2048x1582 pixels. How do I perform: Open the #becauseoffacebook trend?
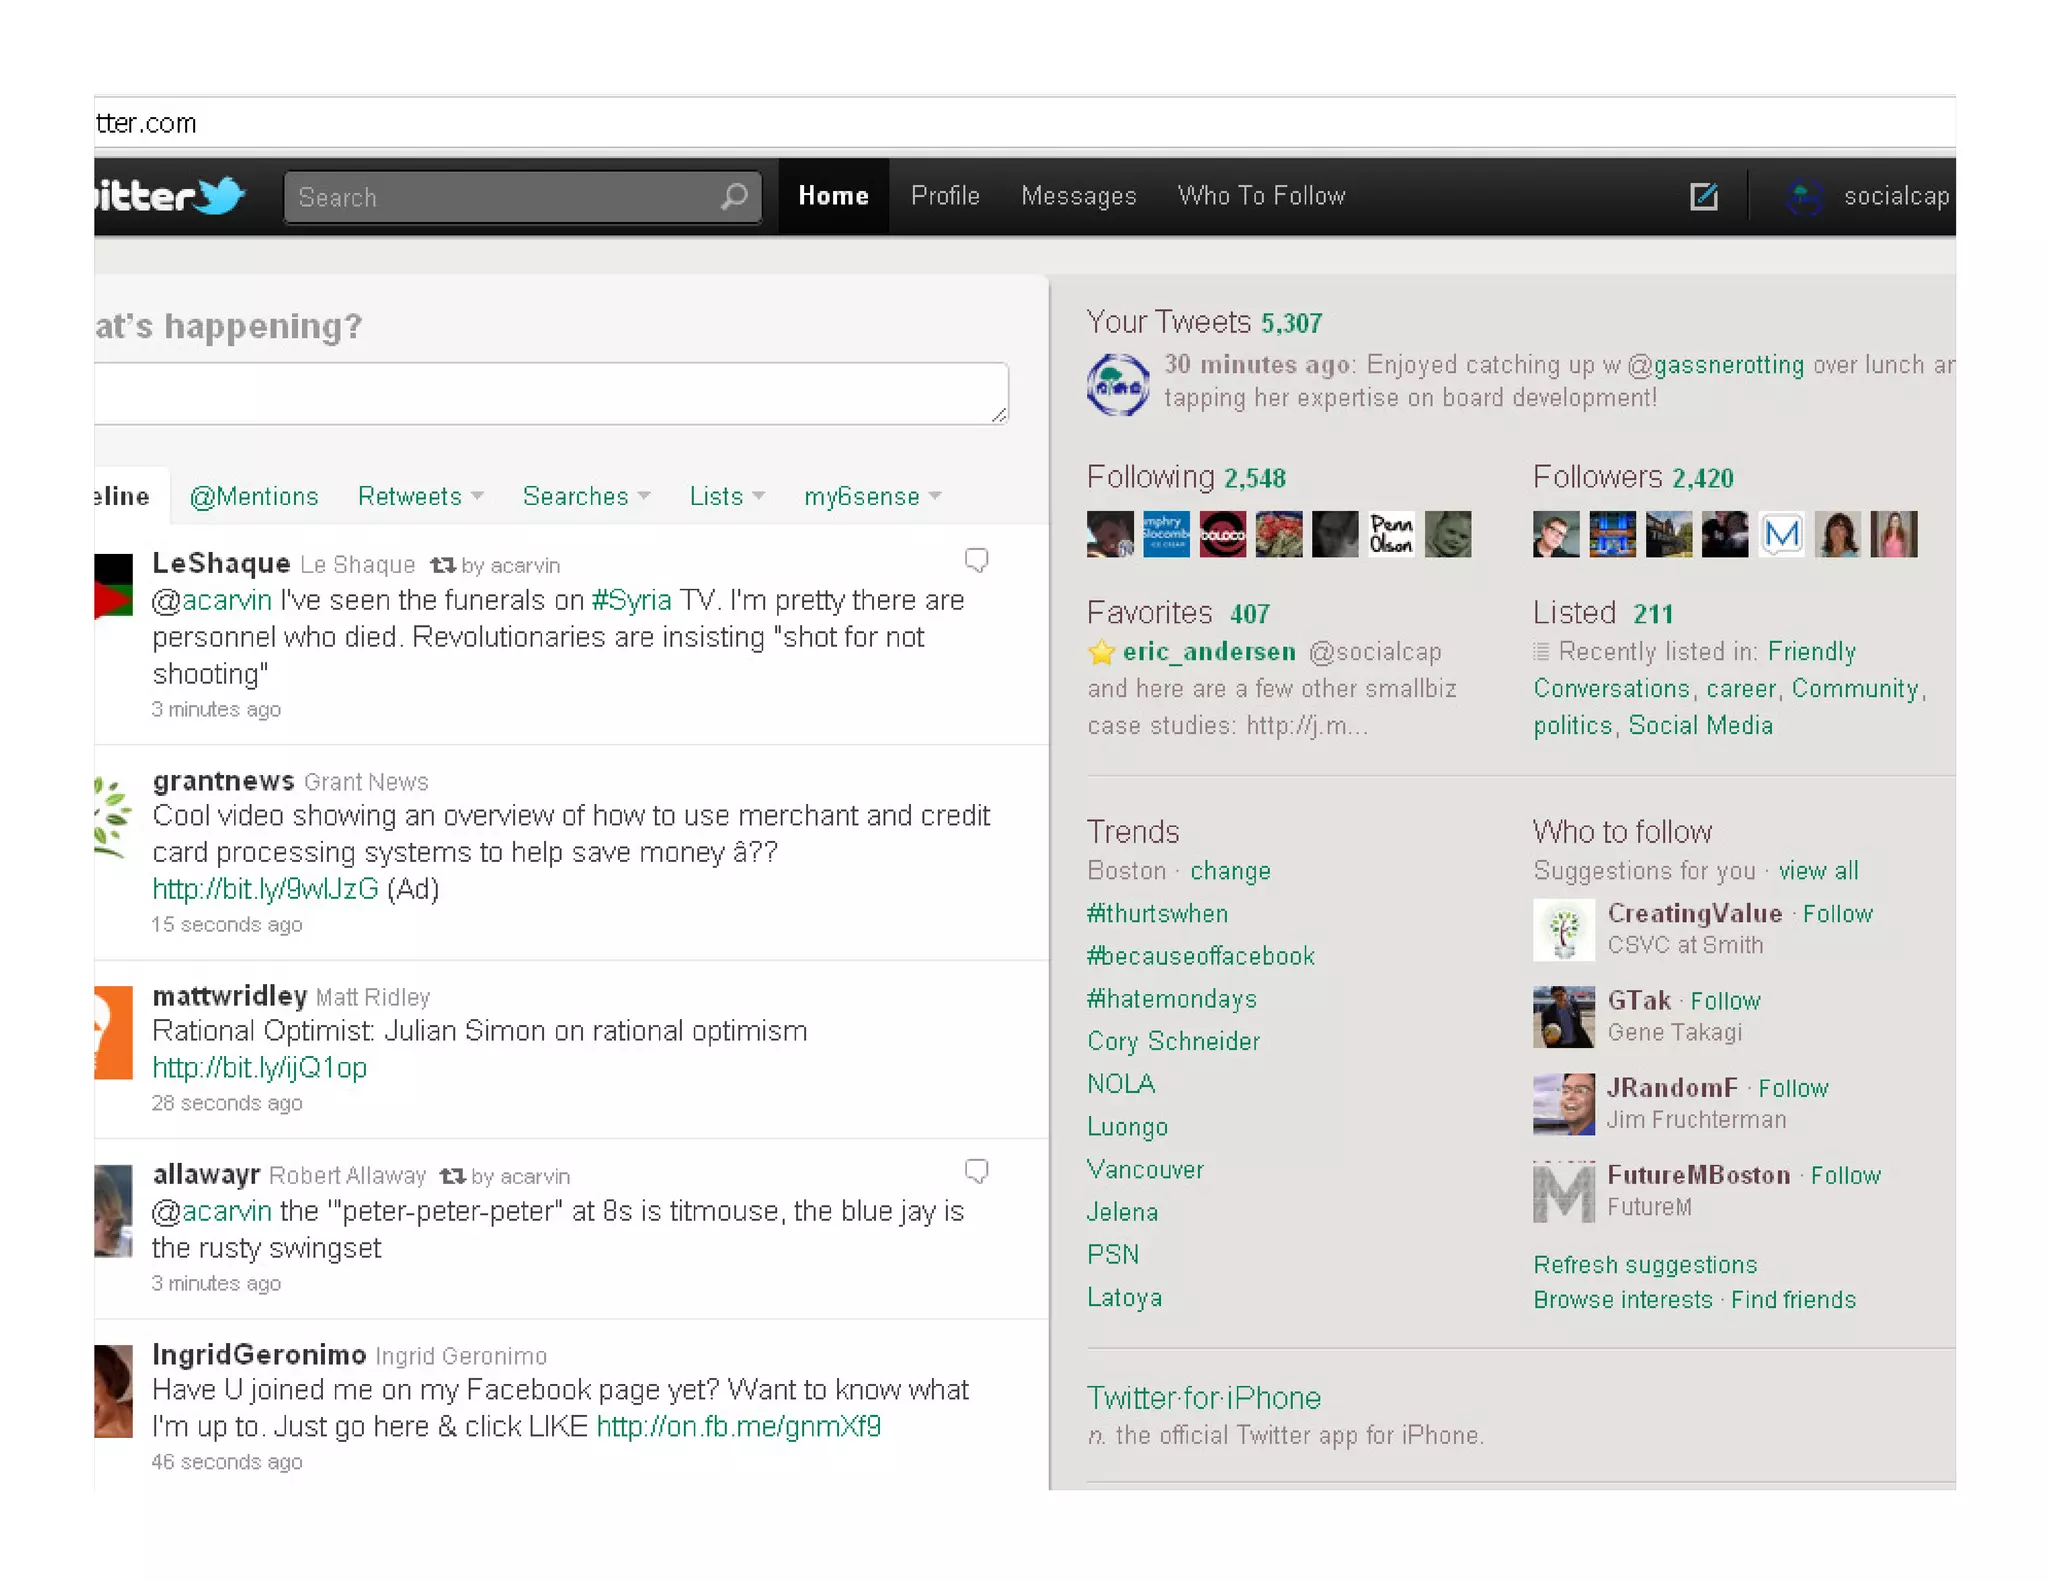pyautogui.click(x=1200, y=956)
